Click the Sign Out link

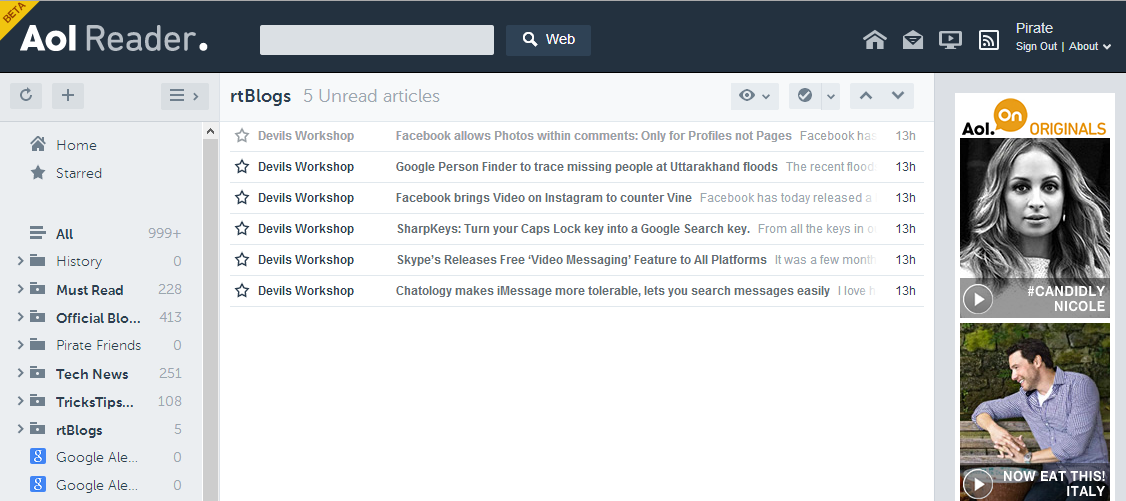(1036, 47)
